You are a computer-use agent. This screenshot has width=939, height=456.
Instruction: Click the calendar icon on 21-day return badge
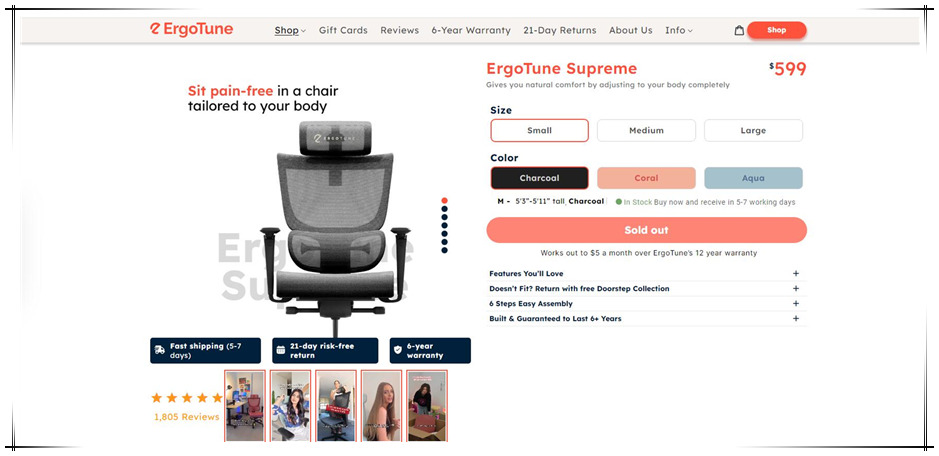[280, 350]
